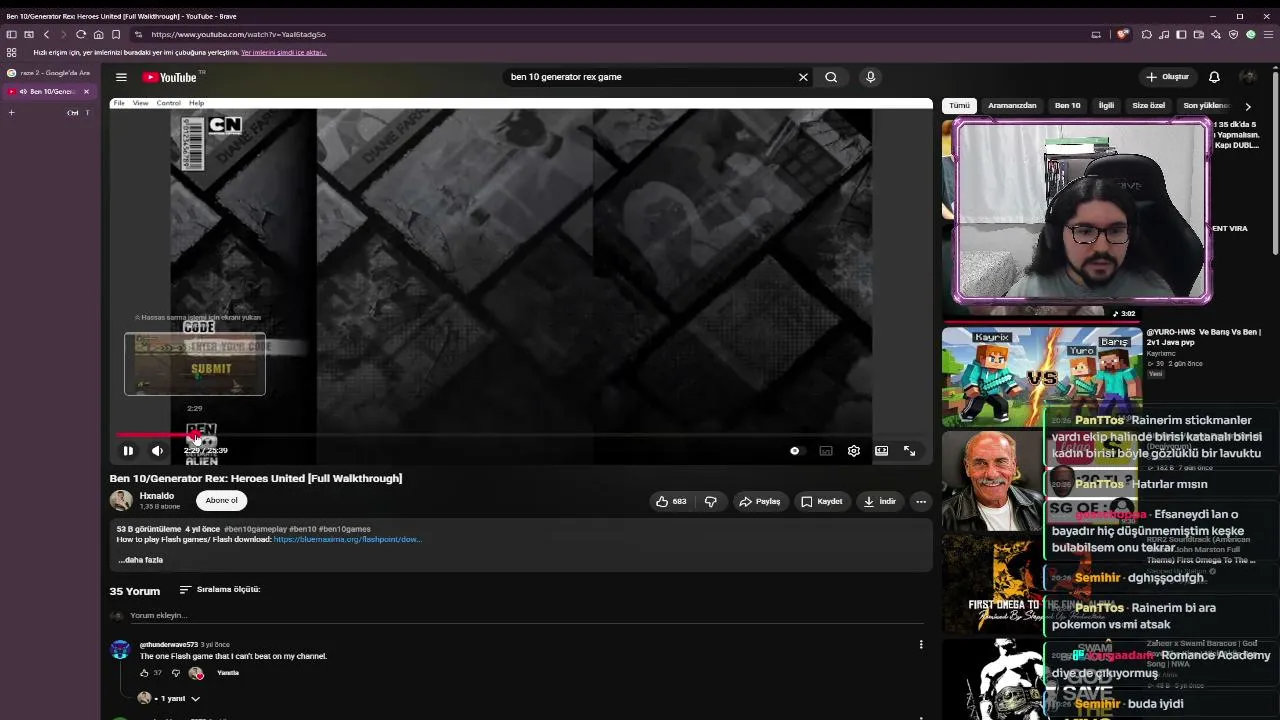Open File menu in the Flash player
Image resolution: width=1280 pixels, height=720 pixels.
pyautogui.click(x=119, y=103)
